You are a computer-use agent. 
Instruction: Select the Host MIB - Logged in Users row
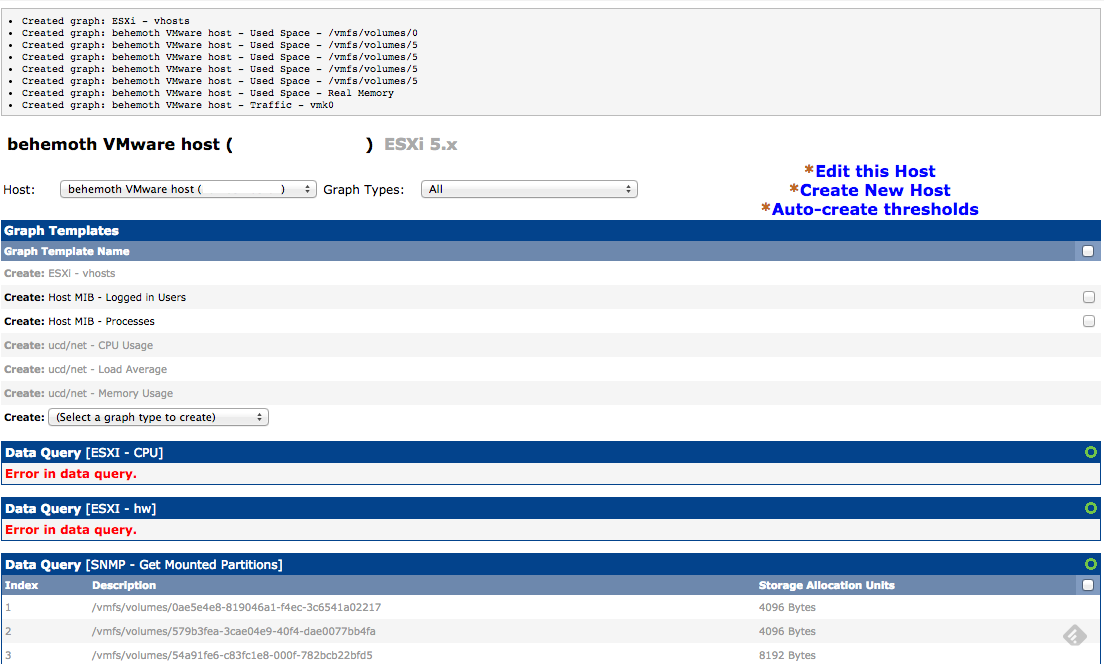551,297
